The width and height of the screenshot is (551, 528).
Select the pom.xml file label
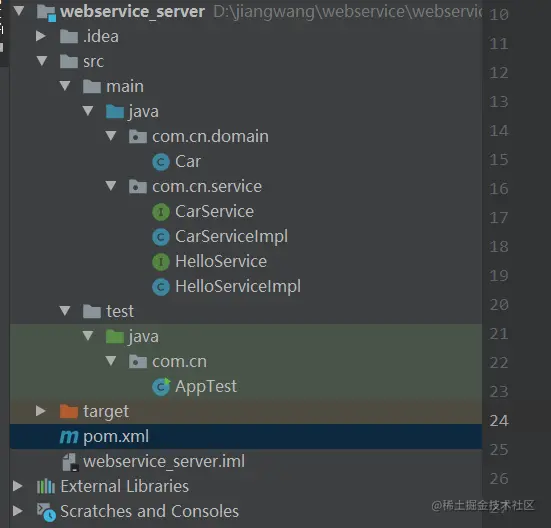point(116,437)
